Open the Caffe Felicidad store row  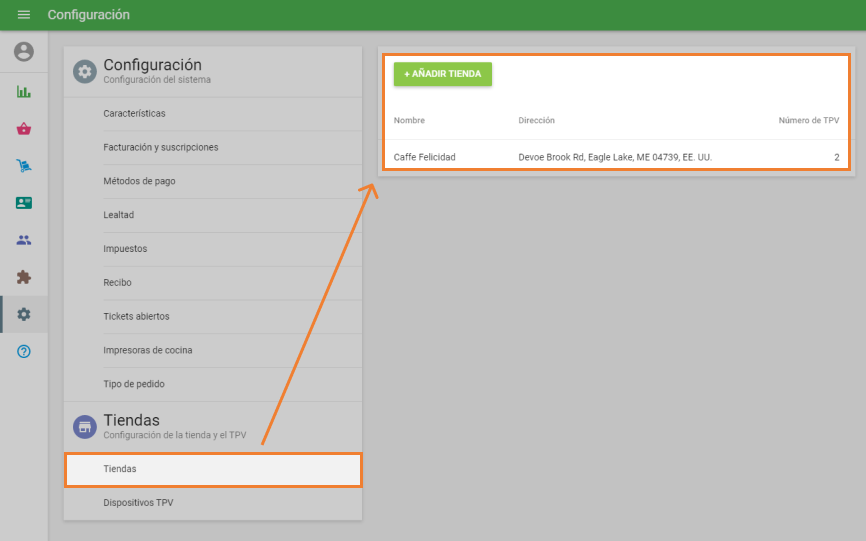pyautogui.click(x=615, y=157)
